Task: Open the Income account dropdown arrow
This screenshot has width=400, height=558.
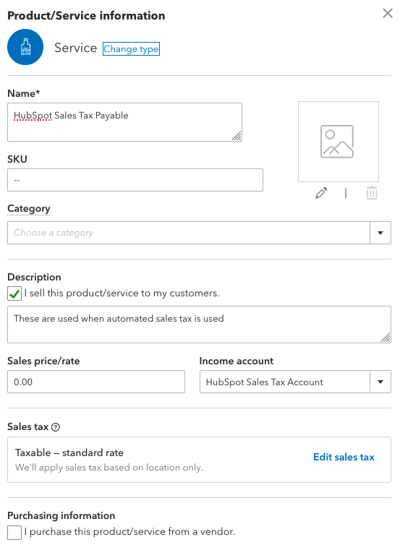Action: [x=380, y=381]
